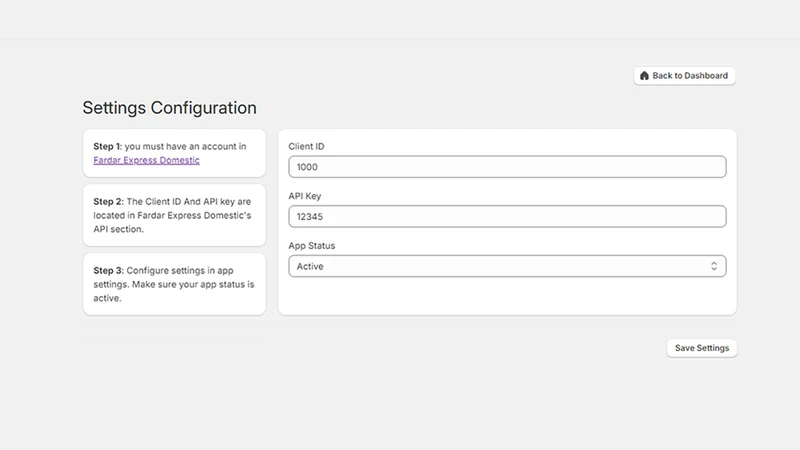Screen dimensions: 800x450
Task: Click the Step 2 instruction card text
Action: coord(172,215)
